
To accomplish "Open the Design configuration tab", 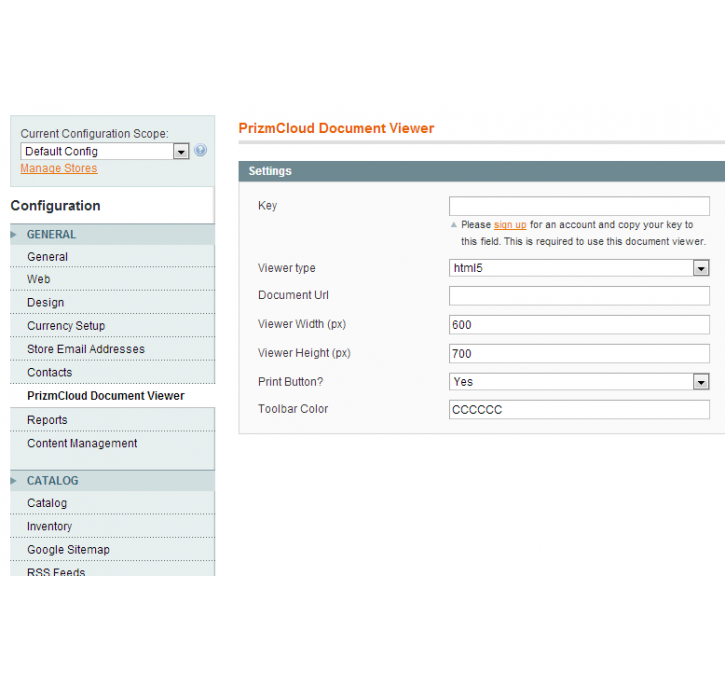I will [x=112, y=302].
